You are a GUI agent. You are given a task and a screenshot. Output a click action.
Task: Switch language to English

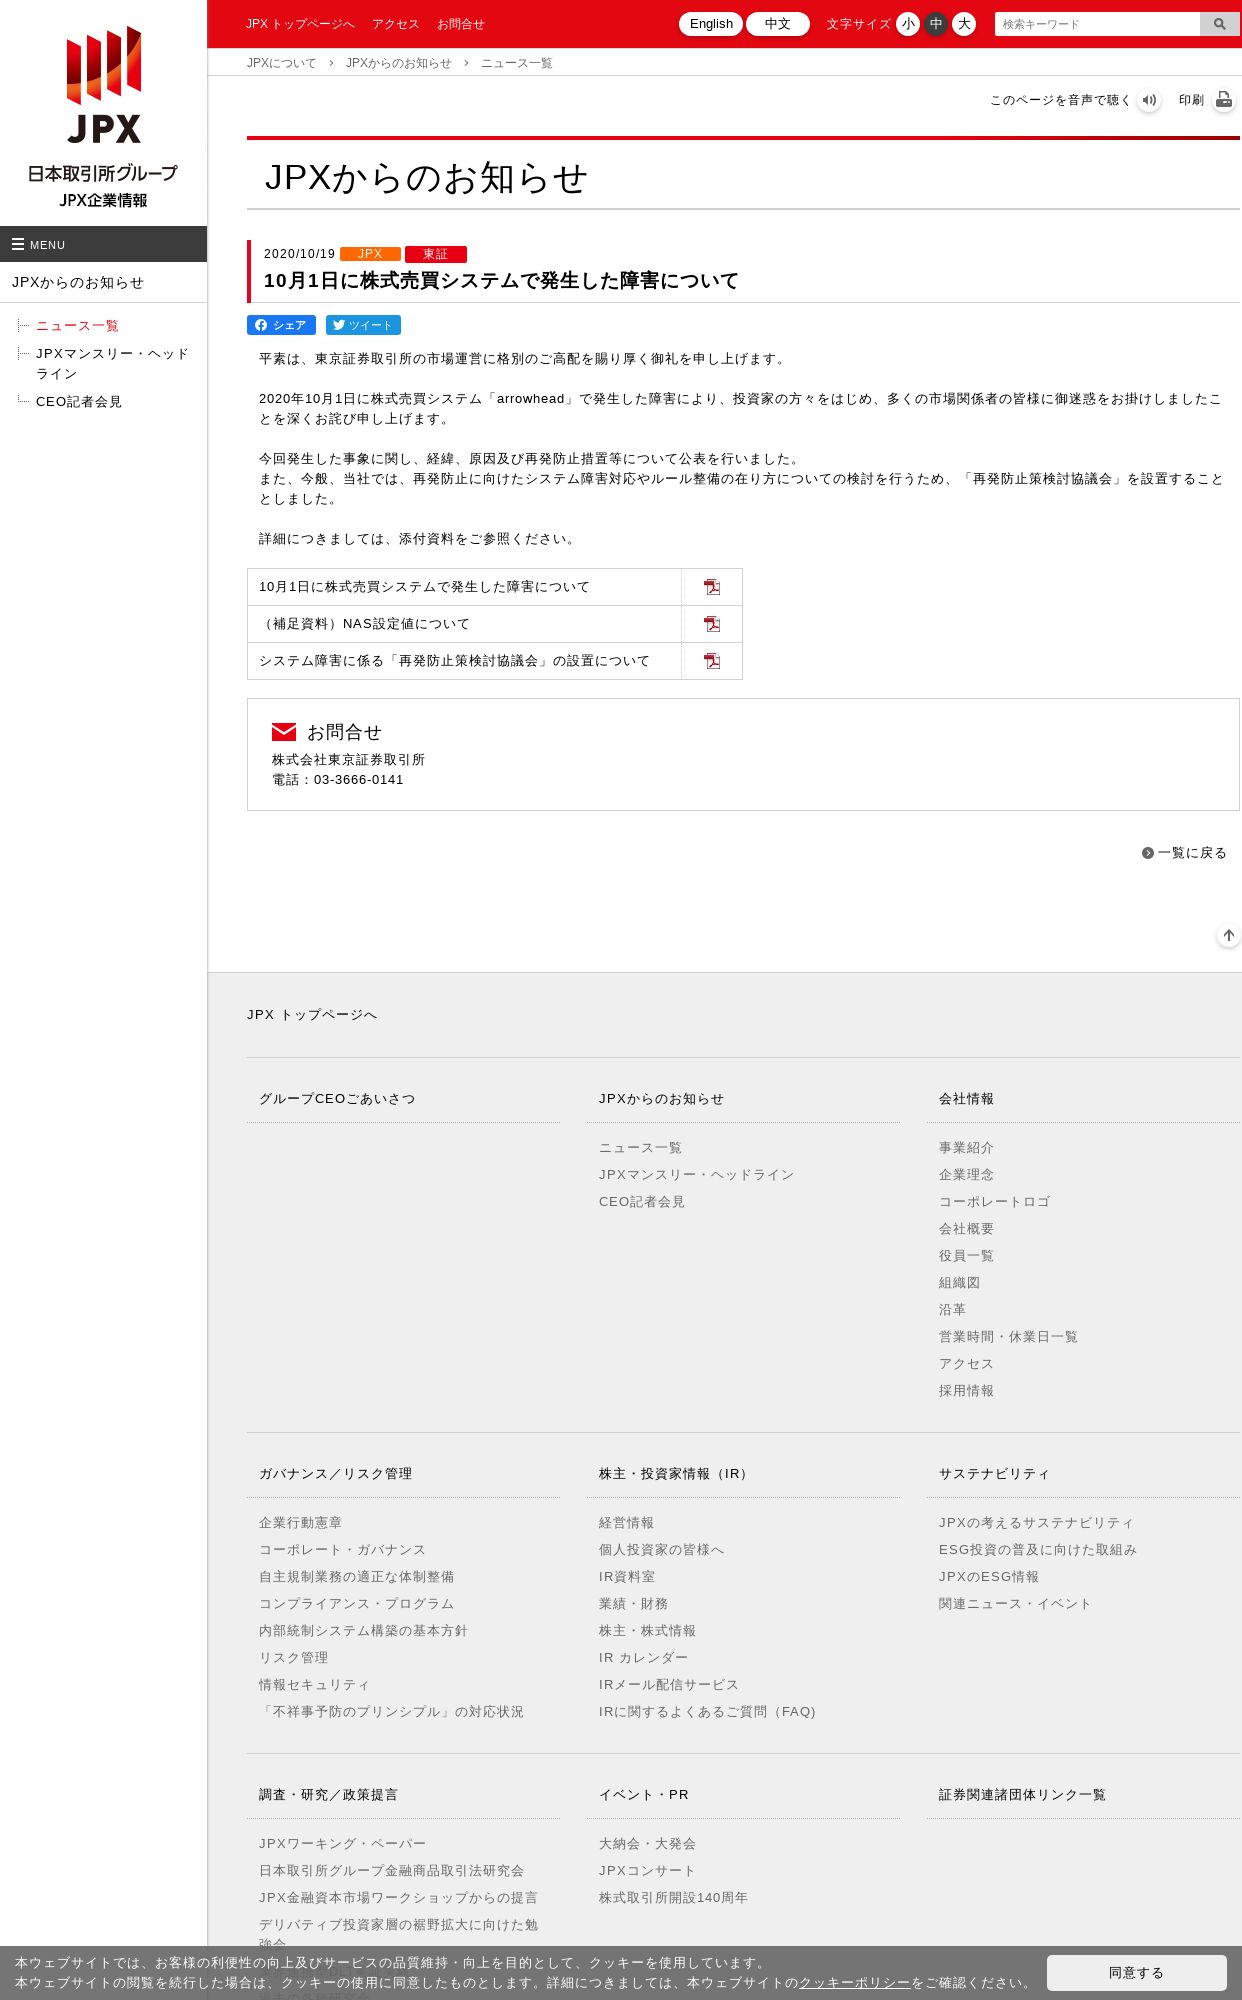coord(711,24)
